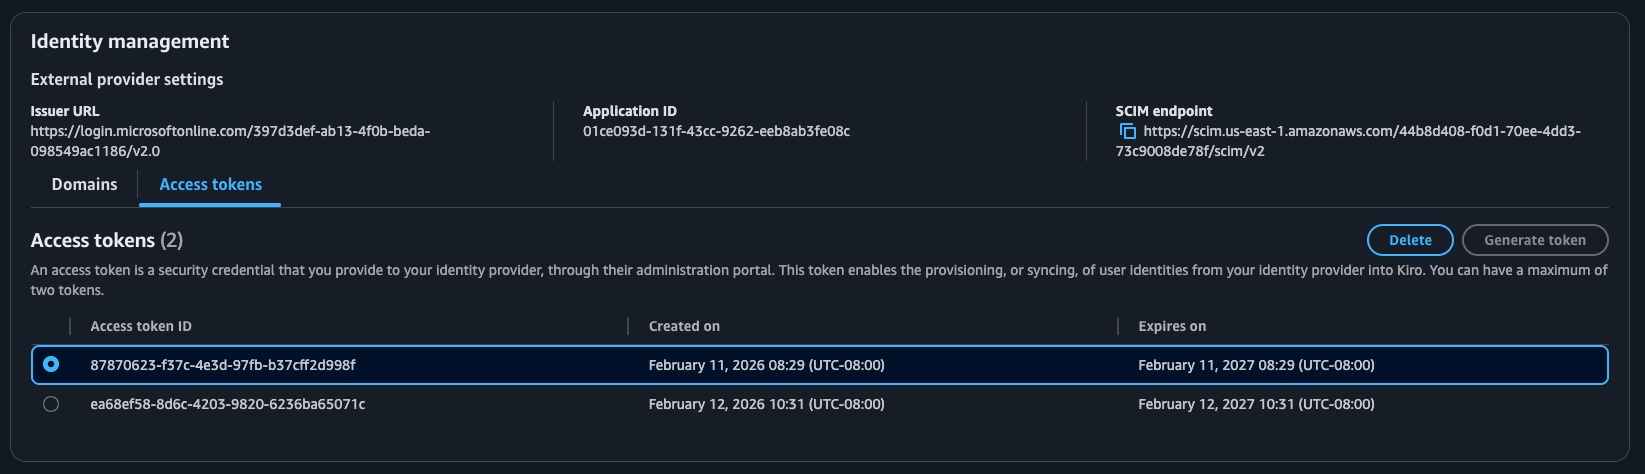Select radio button for token ea68ef58
Image resolution: width=1645 pixels, height=474 pixels.
(51, 404)
